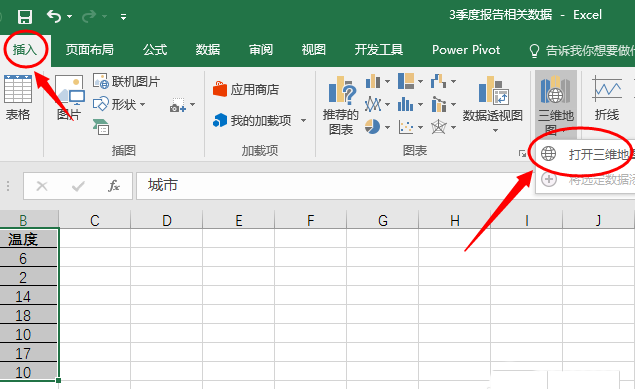
Task: Click the formula bar containing 城市
Action: click(x=332, y=186)
